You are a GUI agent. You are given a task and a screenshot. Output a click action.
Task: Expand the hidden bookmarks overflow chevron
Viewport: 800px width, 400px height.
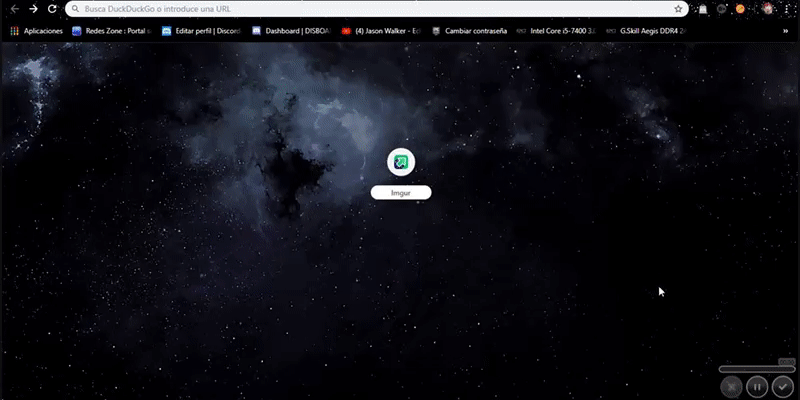pyautogui.click(x=785, y=31)
